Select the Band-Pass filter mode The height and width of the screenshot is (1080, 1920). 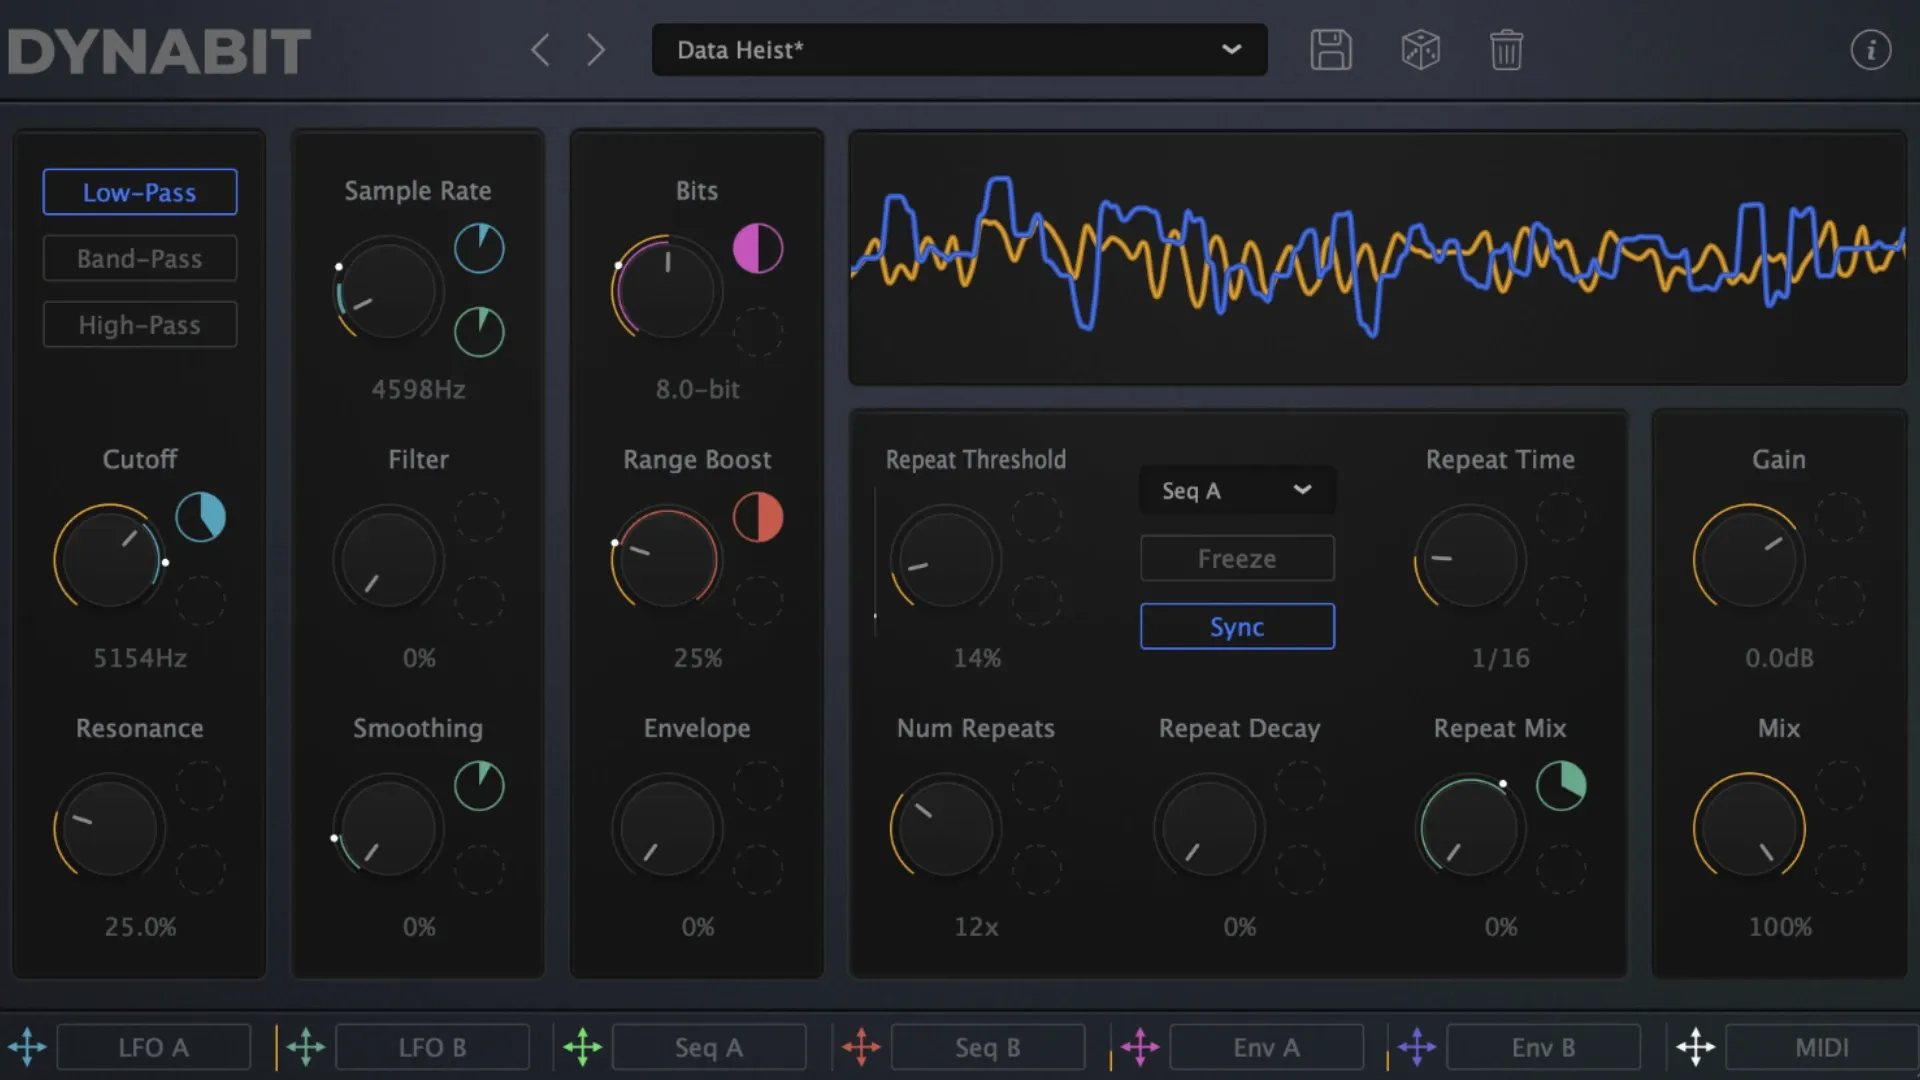[139, 258]
